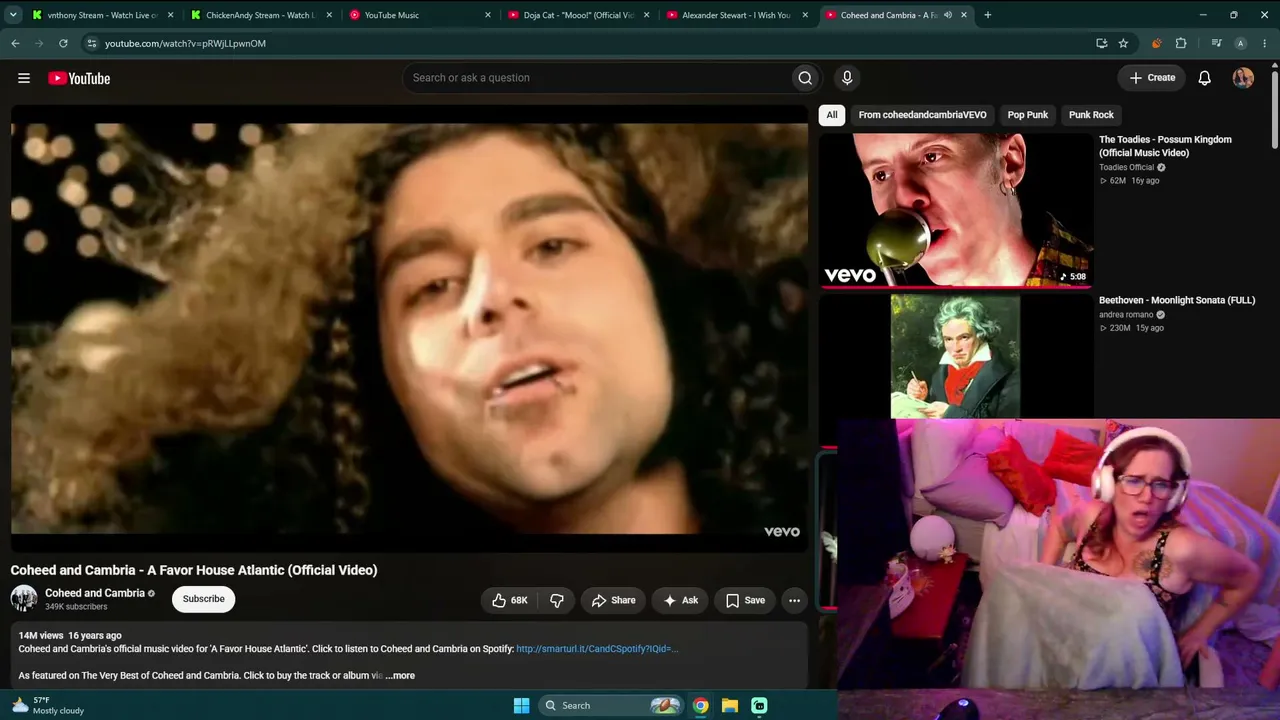Open Chrome media controls icon

coord(1216,43)
